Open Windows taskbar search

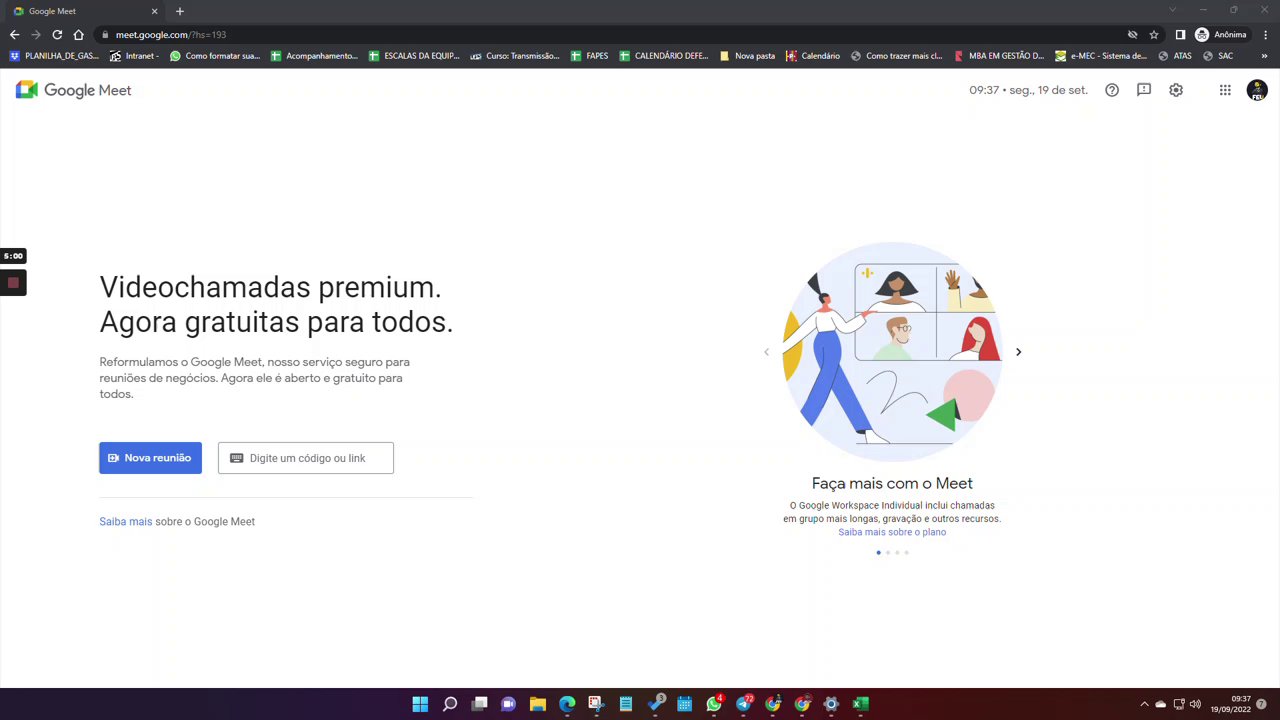tap(450, 704)
